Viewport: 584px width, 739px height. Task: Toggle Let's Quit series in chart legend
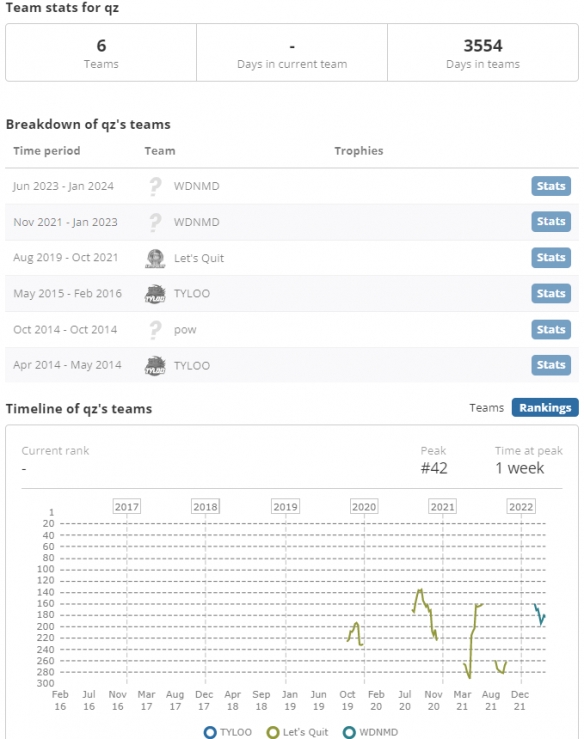pyautogui.click(x=297, y=732)
